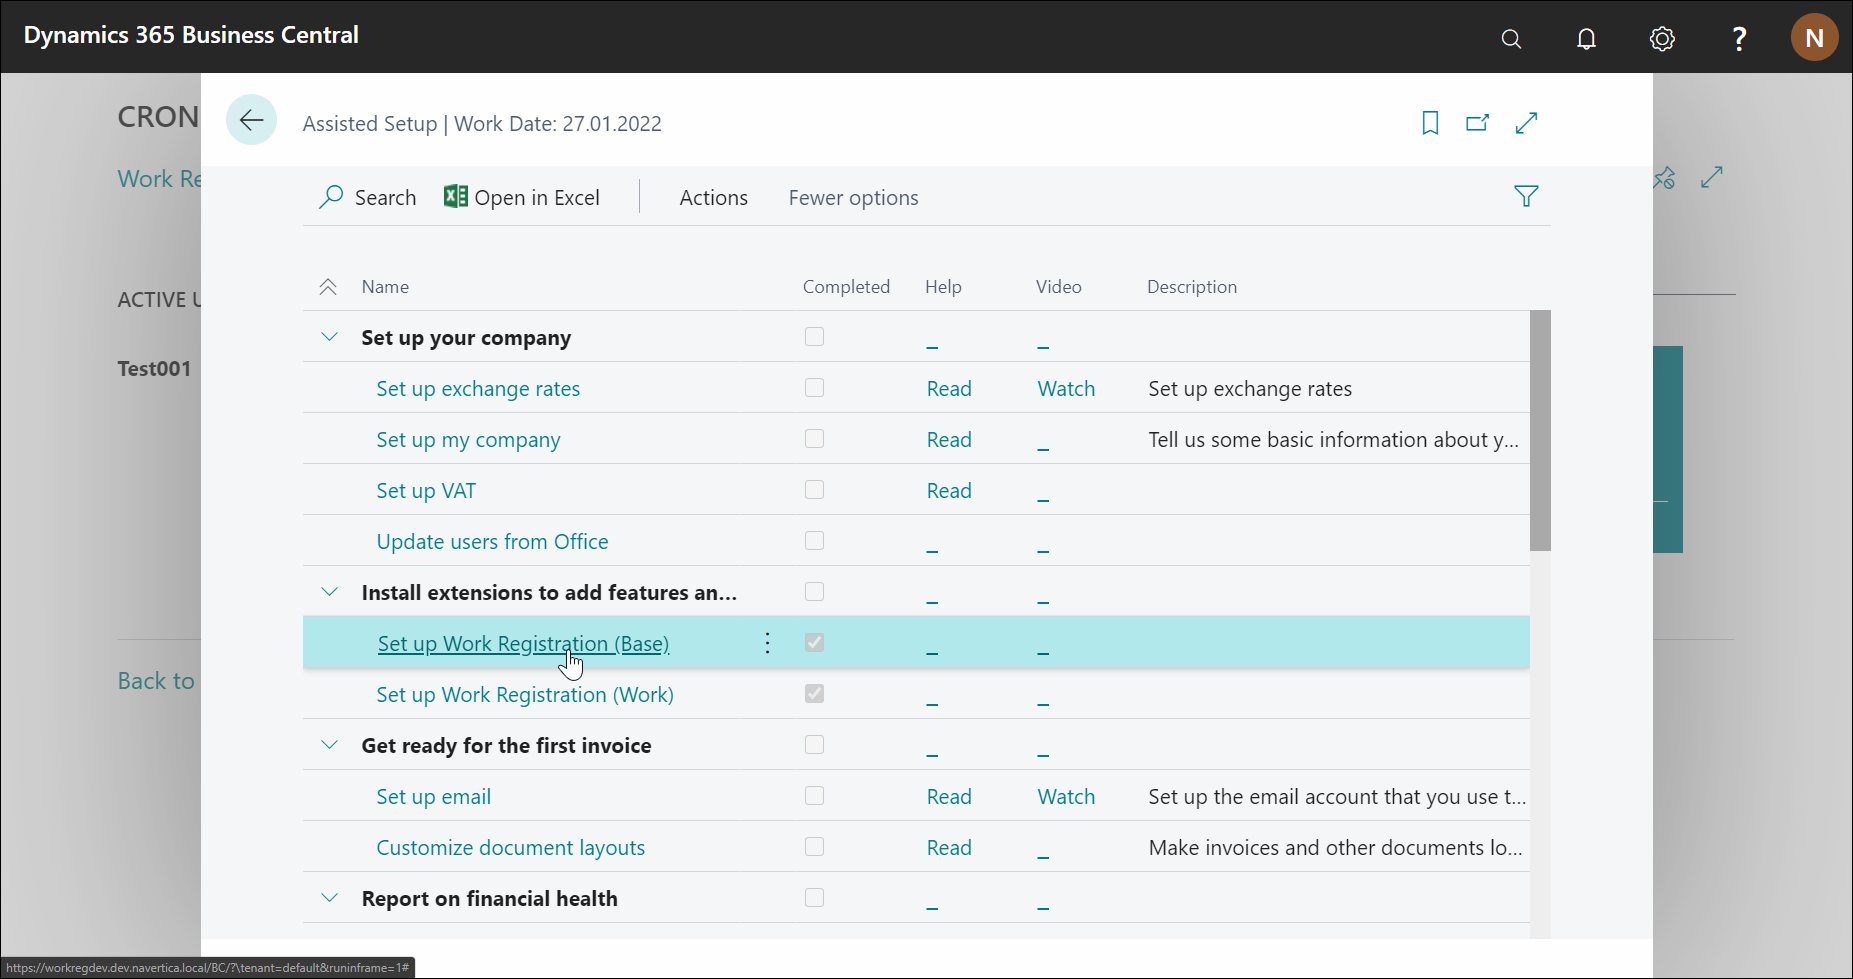Open Customize document layouts link
Screen dimensions: 1853x979
pos(510,848)
